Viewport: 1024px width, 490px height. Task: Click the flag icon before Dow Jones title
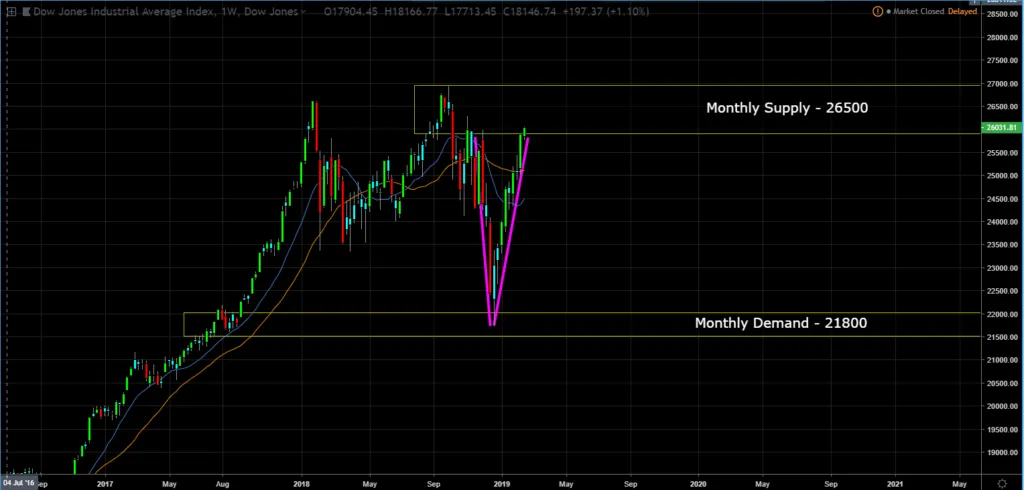tap(25, 11)
